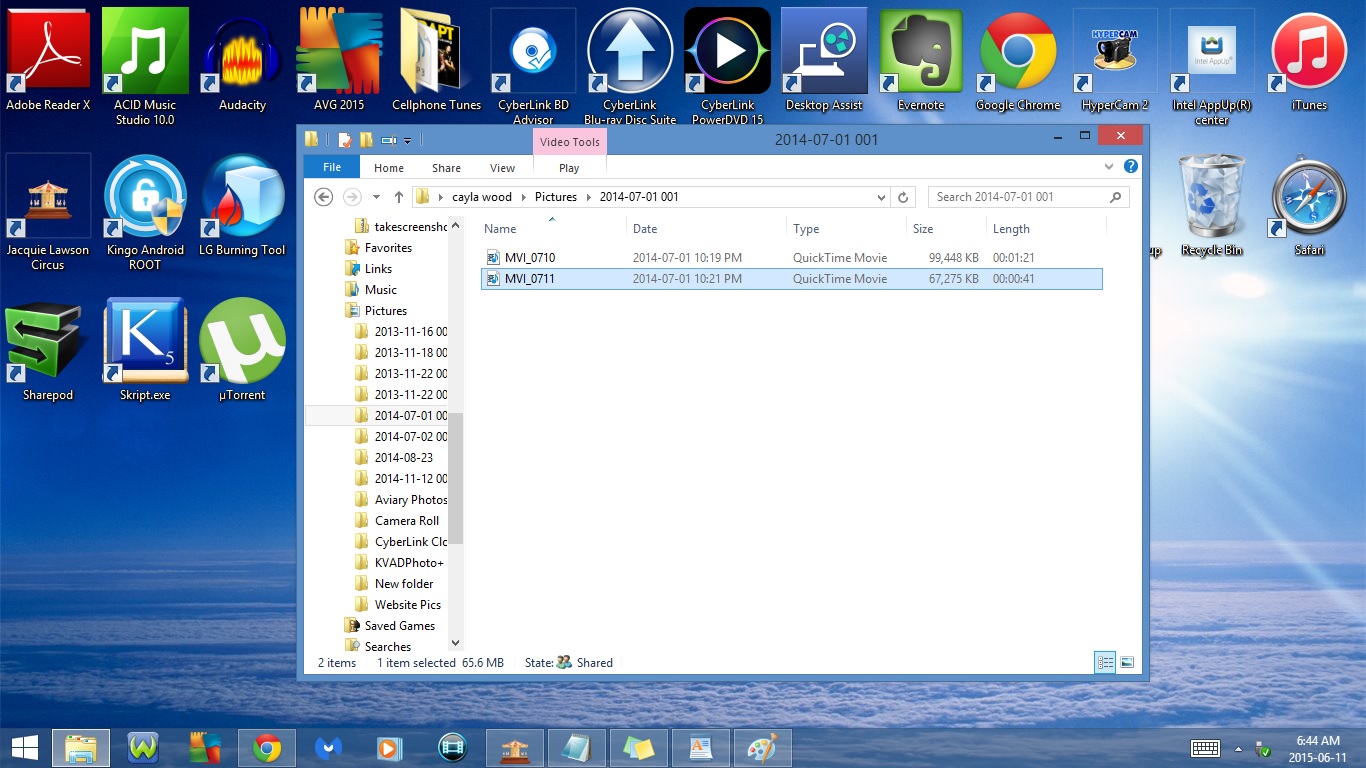This screenshot has height=768, width=1366.
Task: Click 'Pictures' in the address bar path
Action: point(556,197)
